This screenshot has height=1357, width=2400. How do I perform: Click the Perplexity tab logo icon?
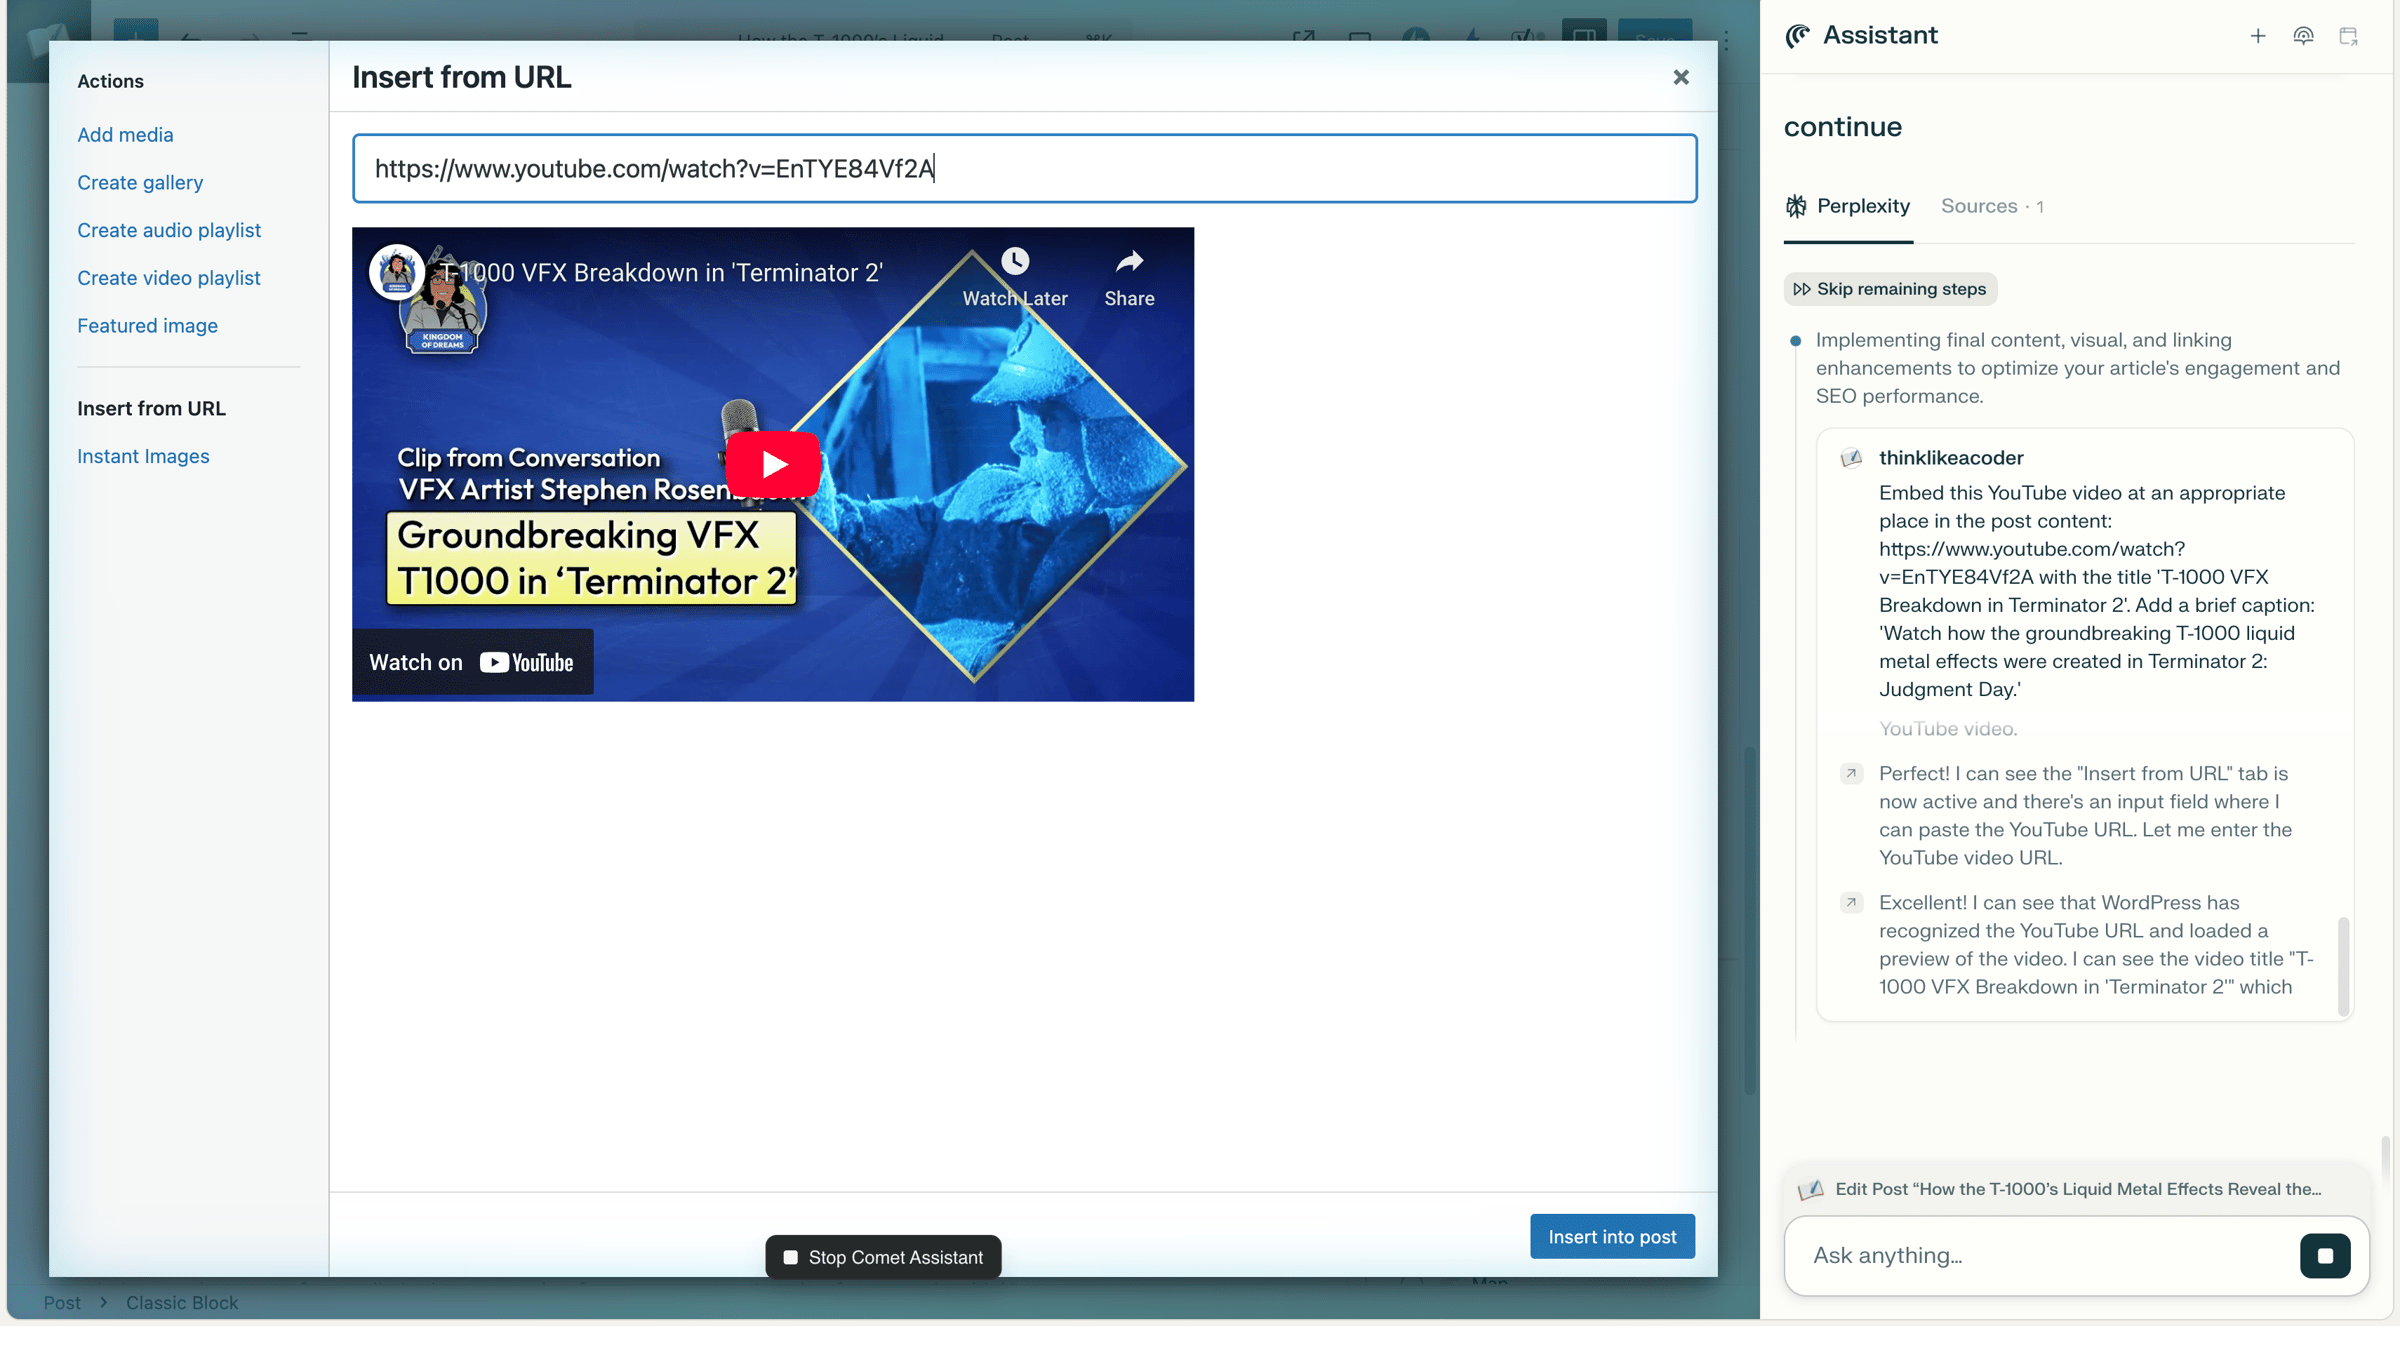pyautogui.click(x=1796, y=206)
